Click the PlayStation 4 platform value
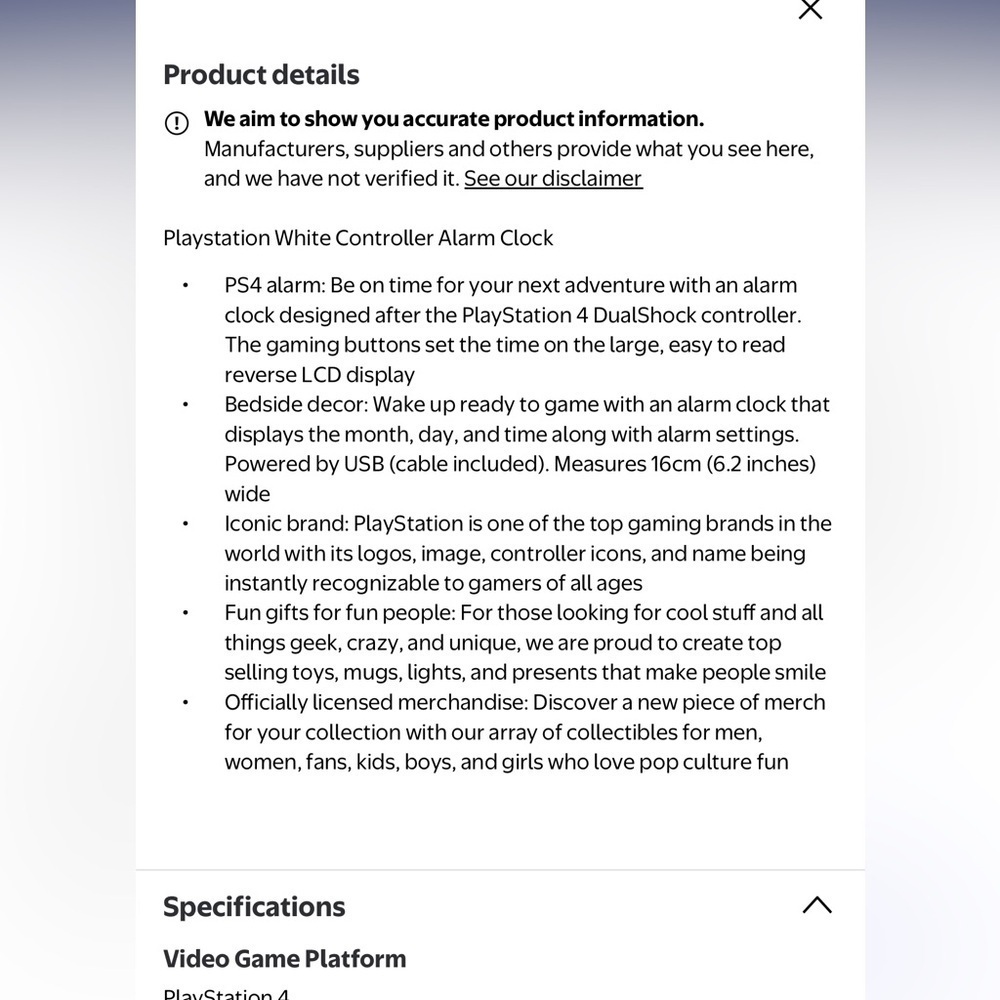The image size is (1000, 1000). pyautogui.click(x=226, y=994)
